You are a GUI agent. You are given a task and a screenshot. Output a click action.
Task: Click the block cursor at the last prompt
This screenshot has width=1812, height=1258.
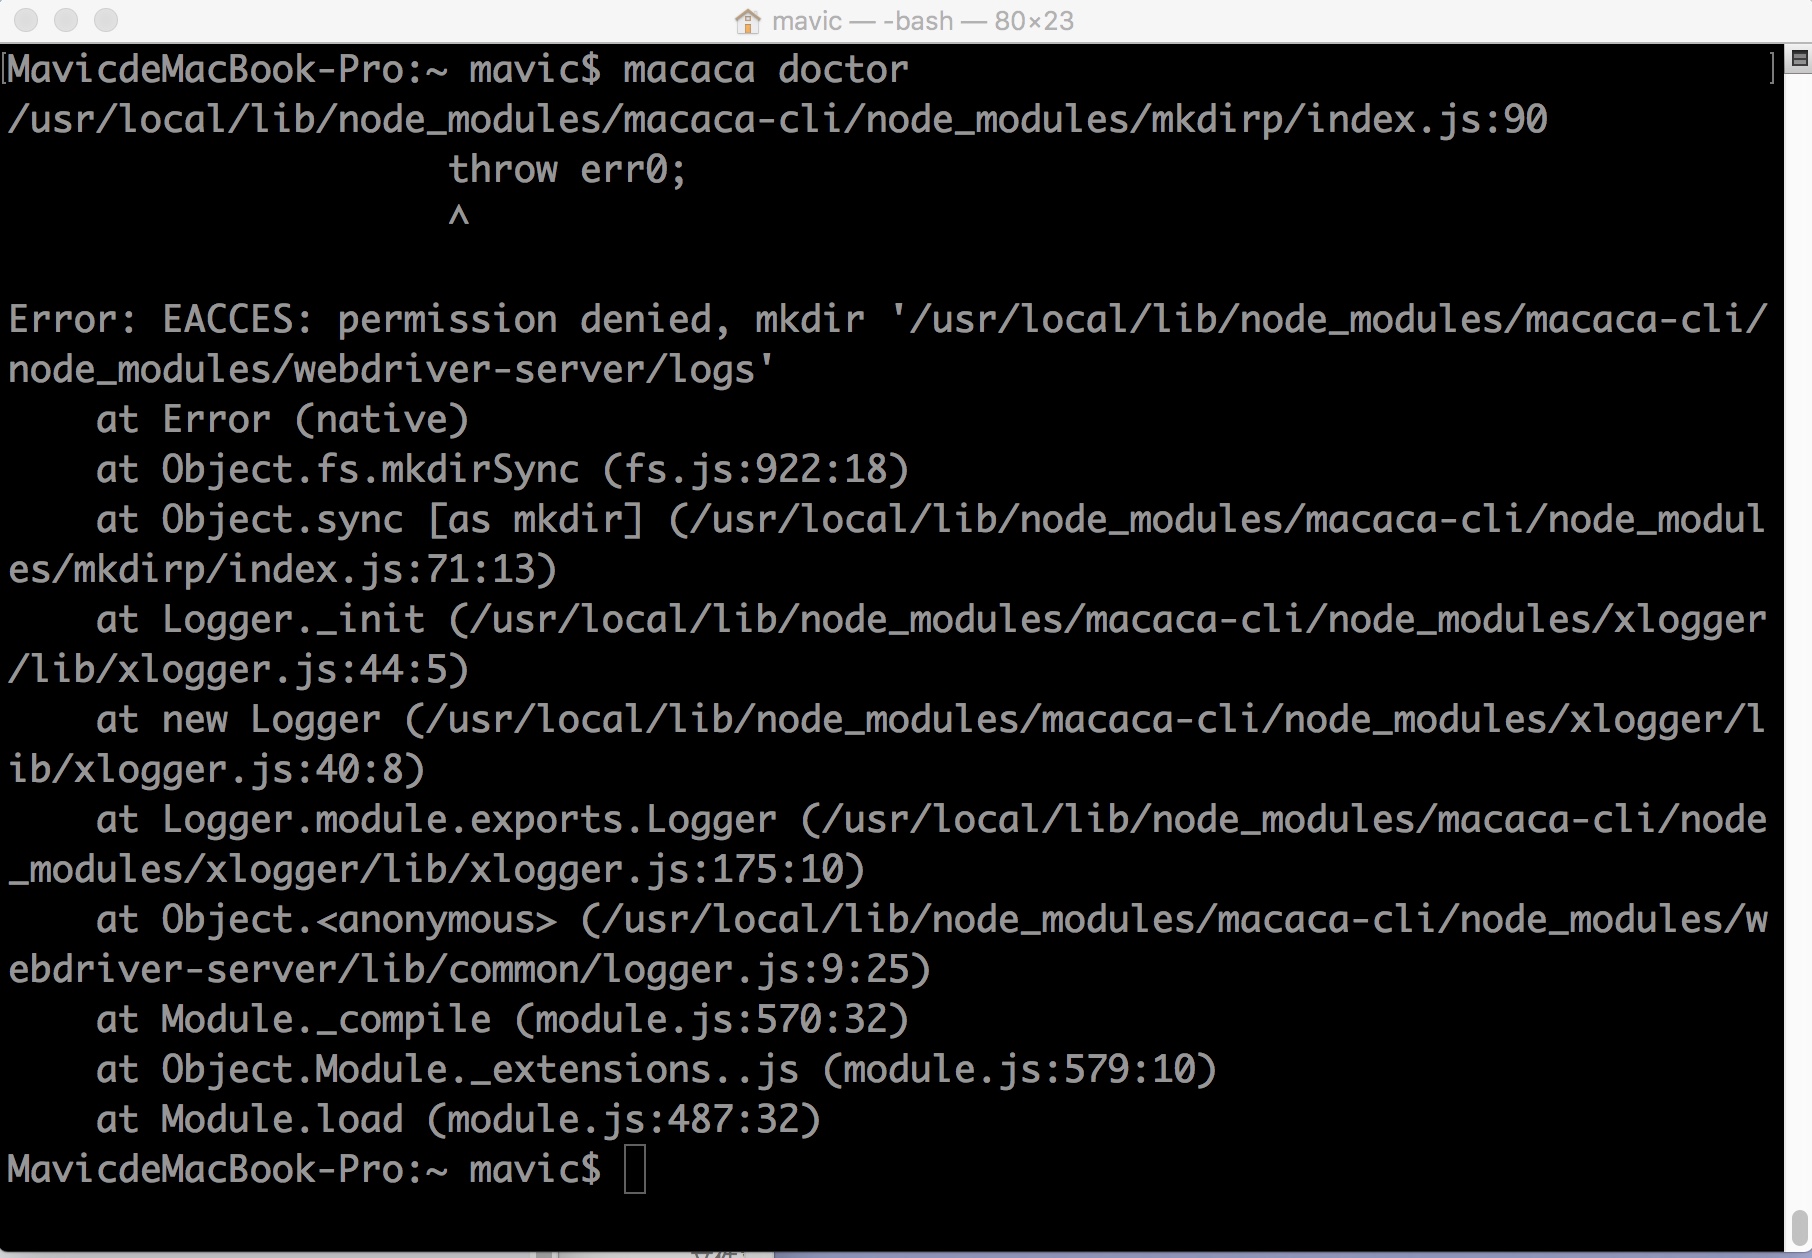tap(635, 1170)
